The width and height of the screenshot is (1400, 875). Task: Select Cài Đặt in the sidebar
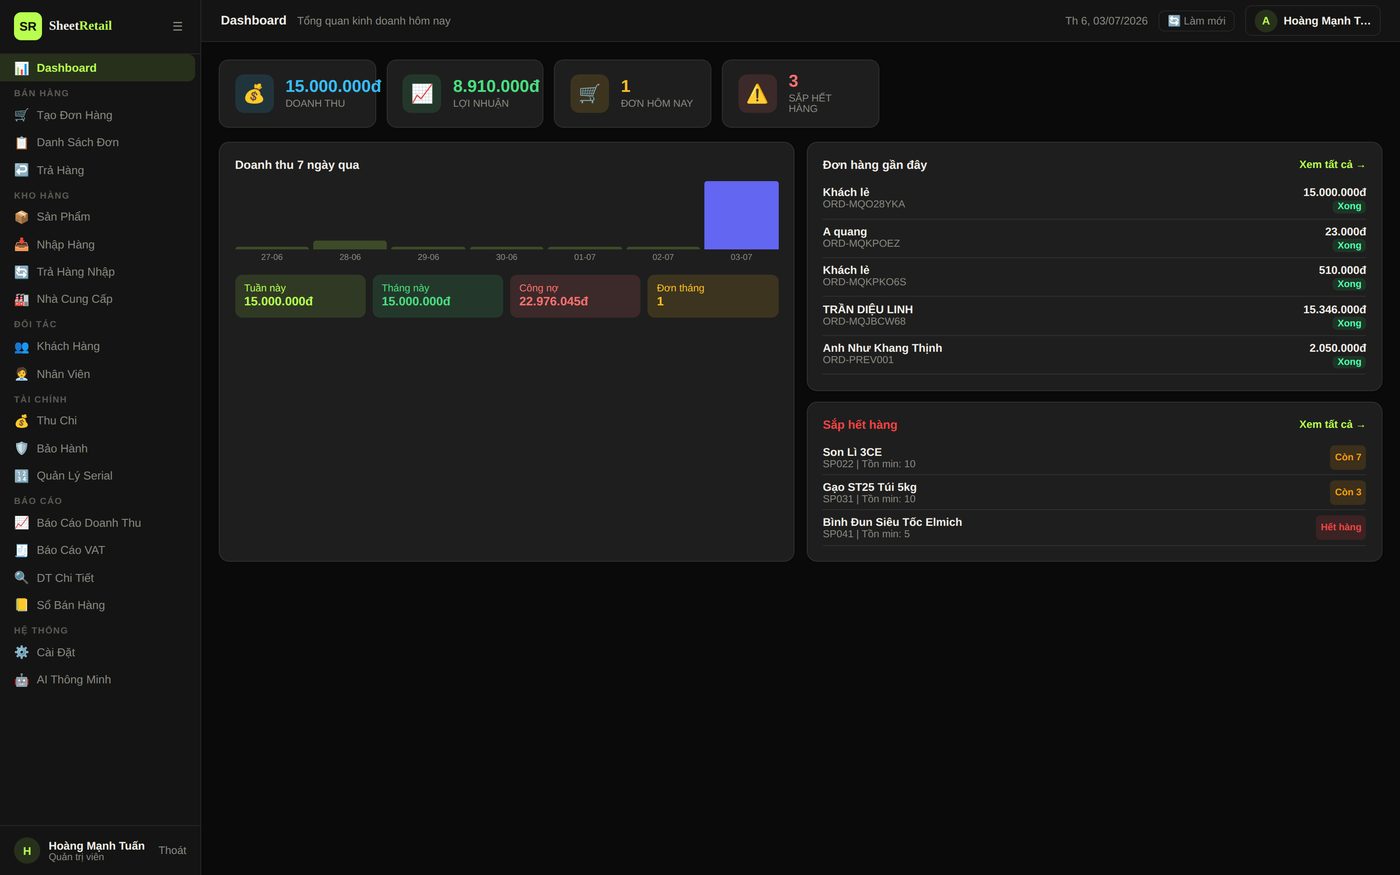click(97, 652)
